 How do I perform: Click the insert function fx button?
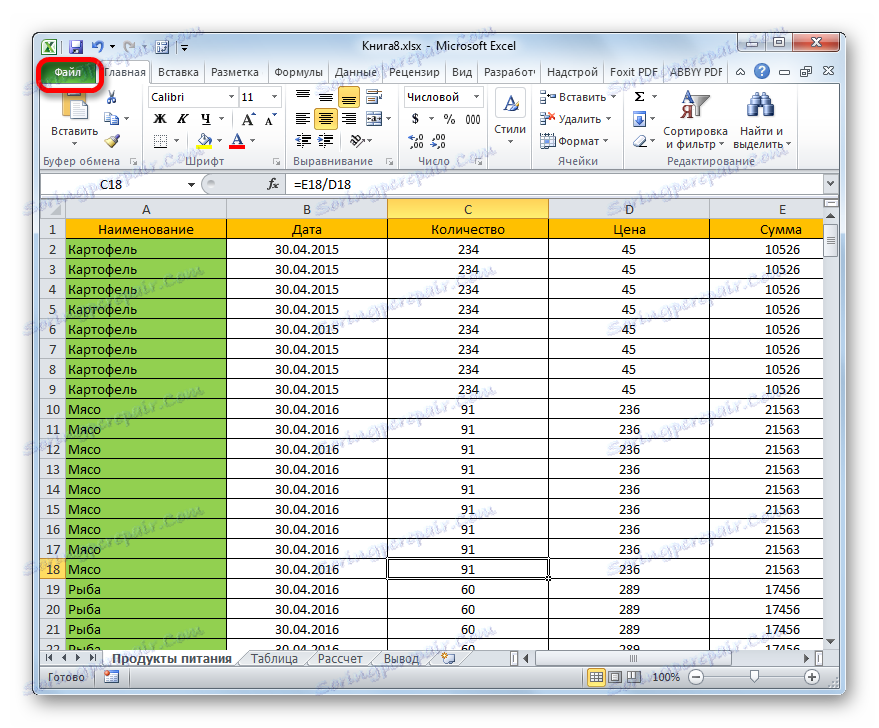click(x=273, y=184)
